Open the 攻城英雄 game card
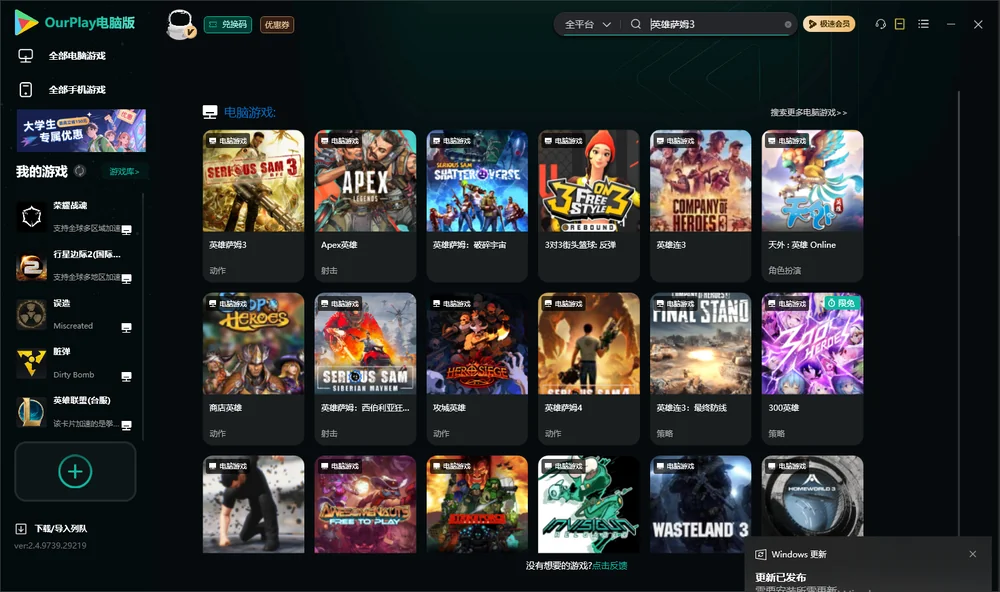1000x592 pixels. tap(477, 368)
